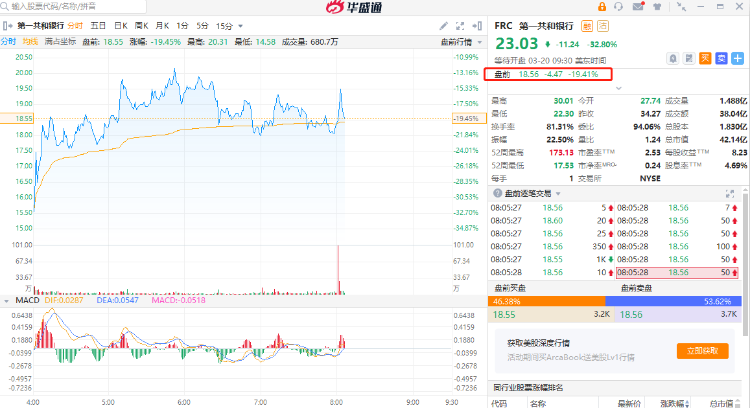Viewport: 750px width, 408px height.
Task: Open the time interval dropdown after 15分
Action: coord(241,26)
